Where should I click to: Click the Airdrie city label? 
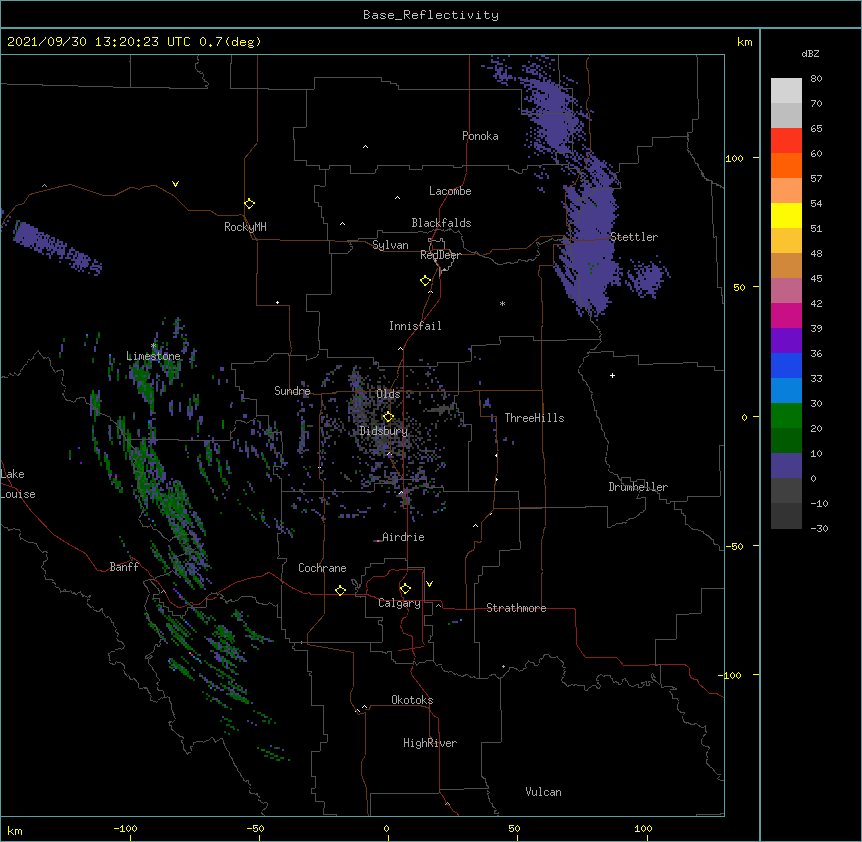click(403, 537)
